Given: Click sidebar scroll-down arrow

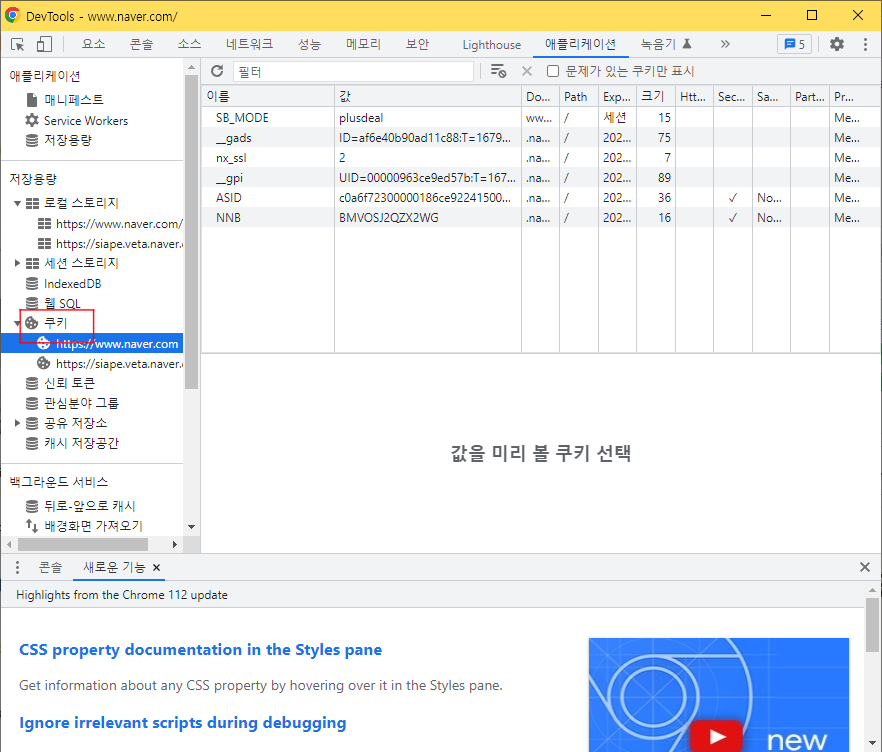Looking at the screenshot, I should point(191,527).
